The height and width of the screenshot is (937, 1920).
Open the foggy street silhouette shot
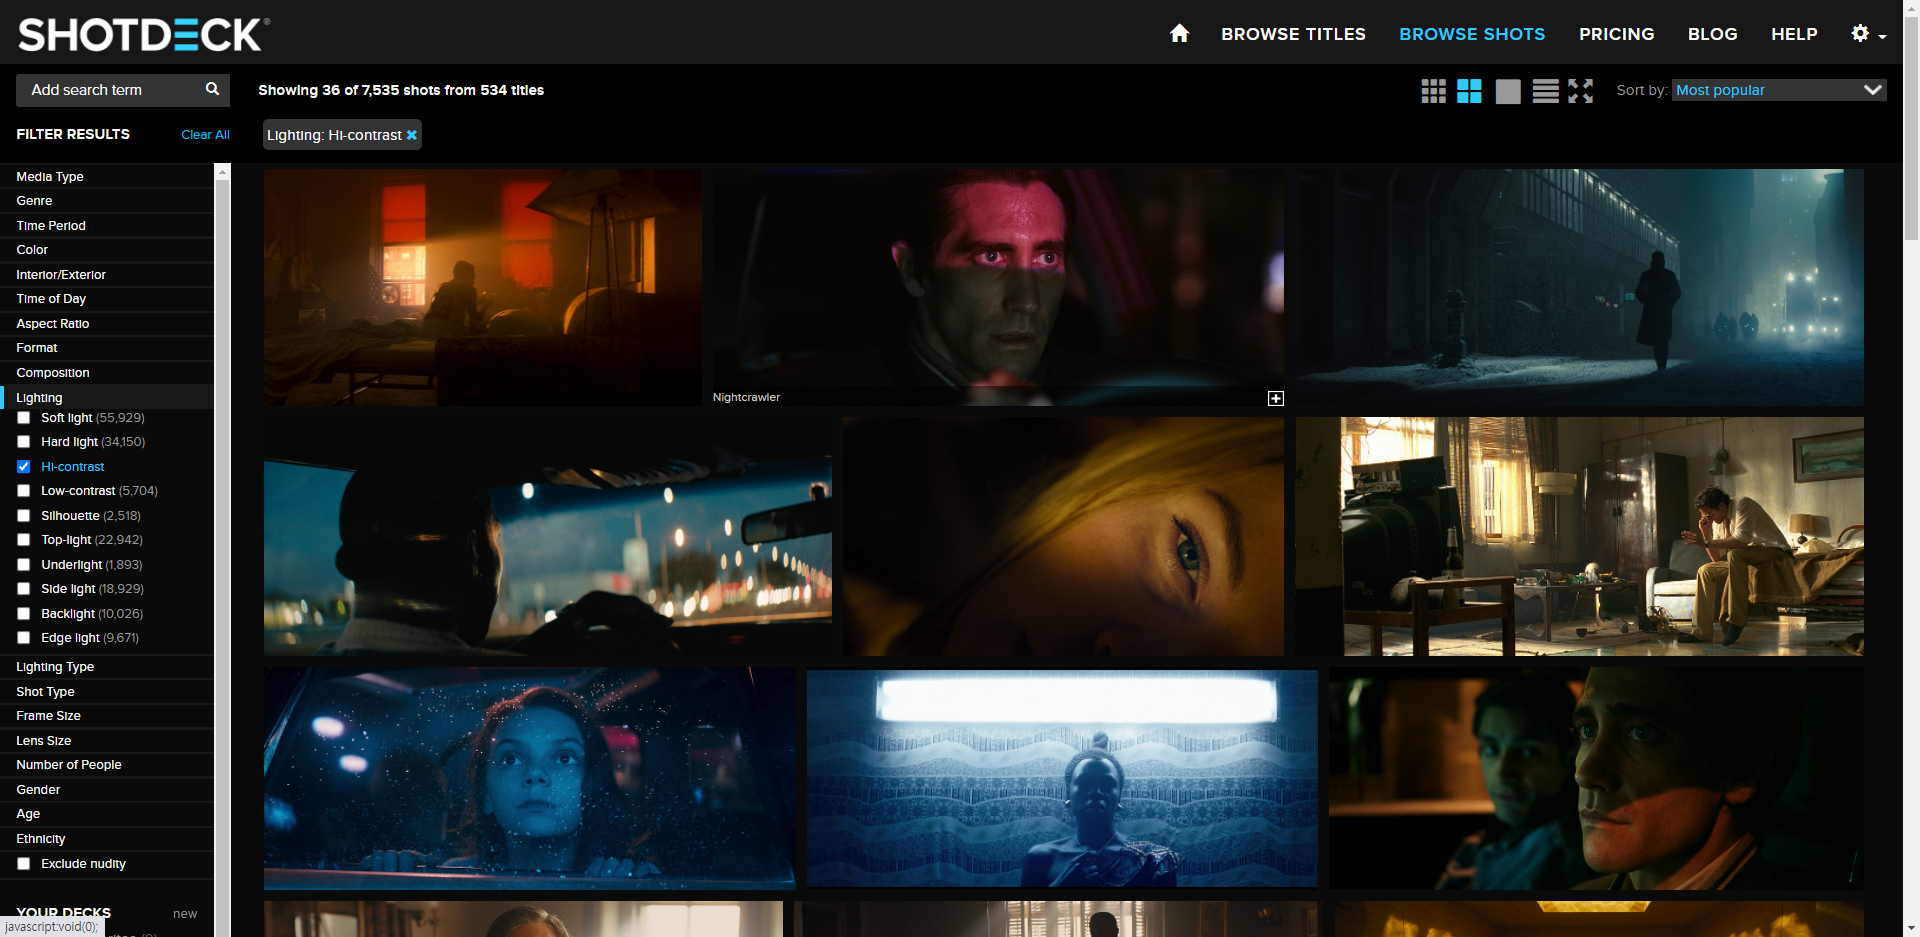[1579, 287]
